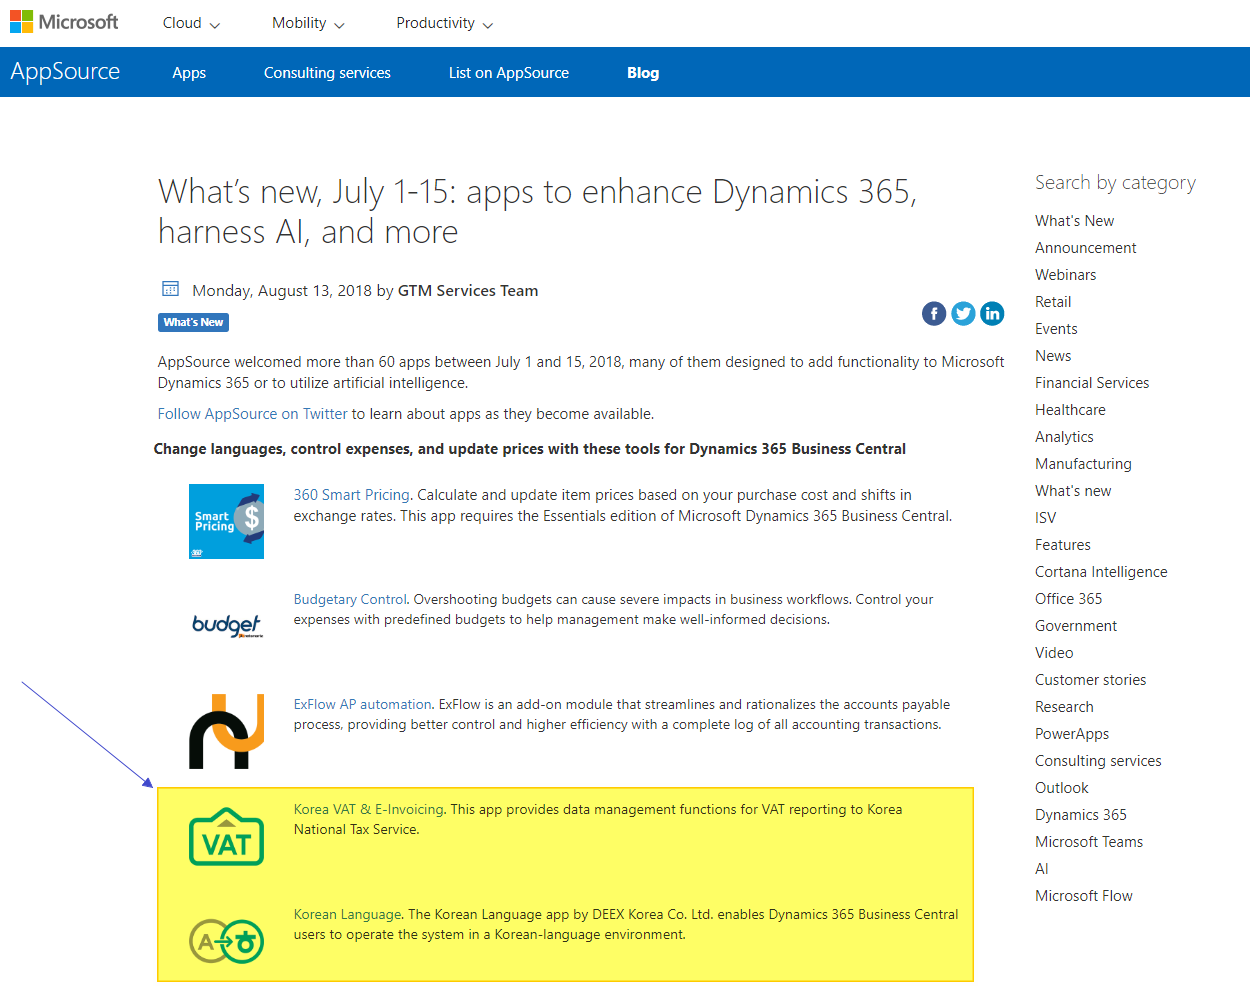Image resolution: width=1250 pixels, height=999 pixels.
Task: Select the Dynamics 365 category
Action: [x=1081, y=815]
